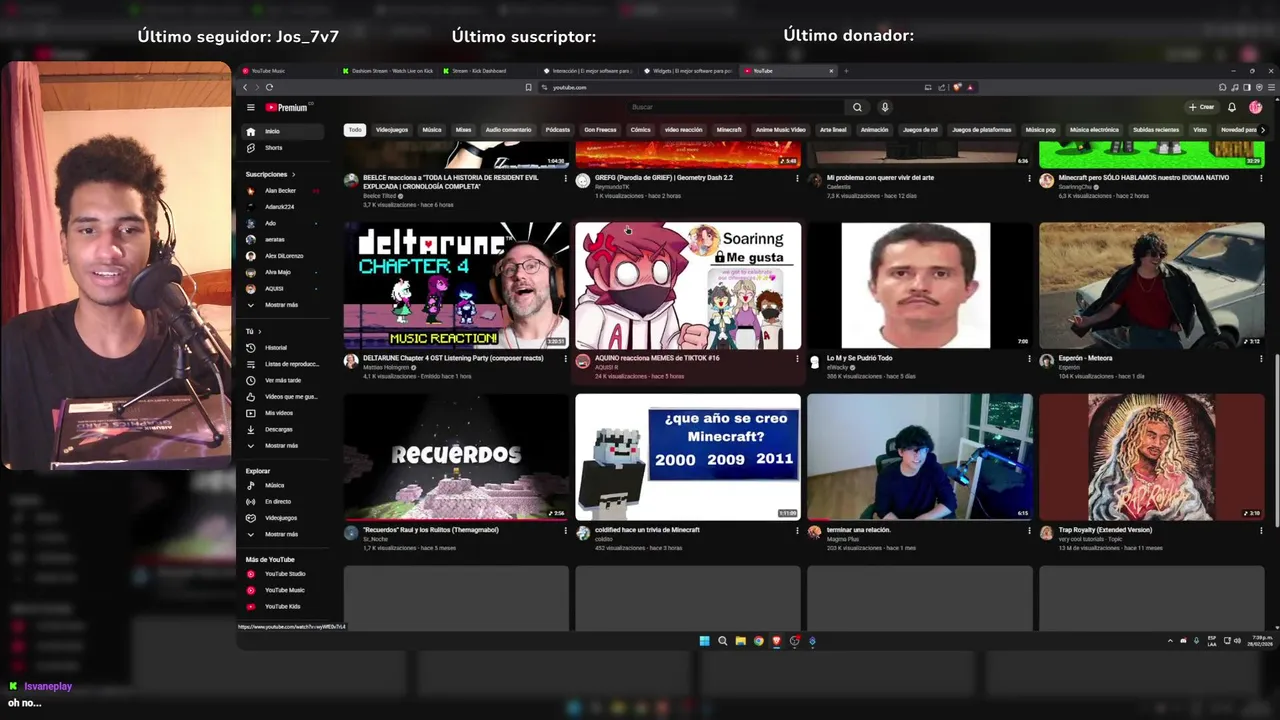The image size is (1280, 720).
Task: Go back in the browser
Action: point(245,87)
